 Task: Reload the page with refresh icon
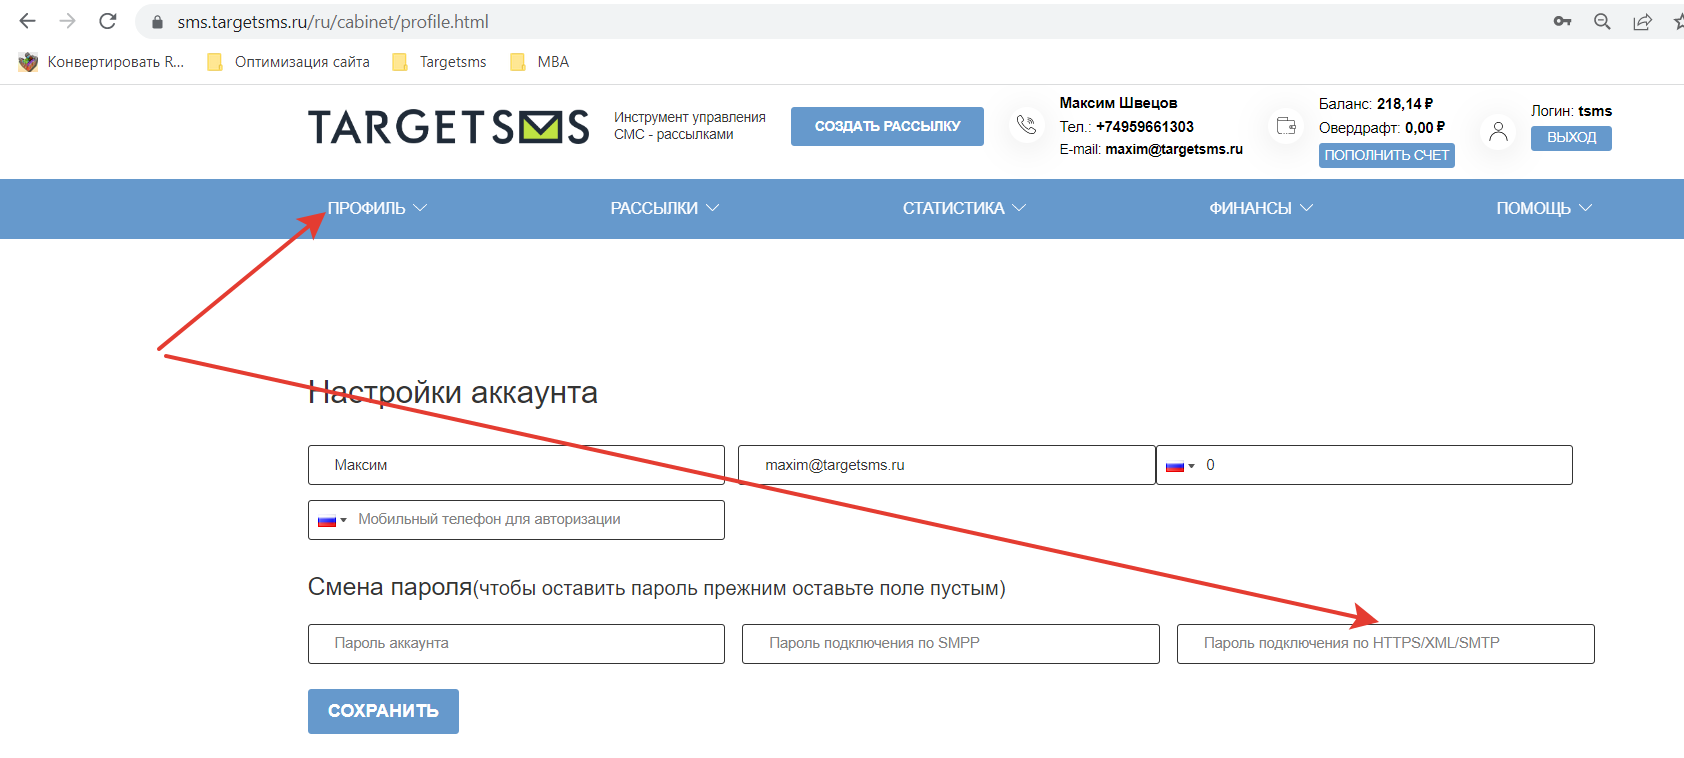pyautogui.click(x=108, y=21)
